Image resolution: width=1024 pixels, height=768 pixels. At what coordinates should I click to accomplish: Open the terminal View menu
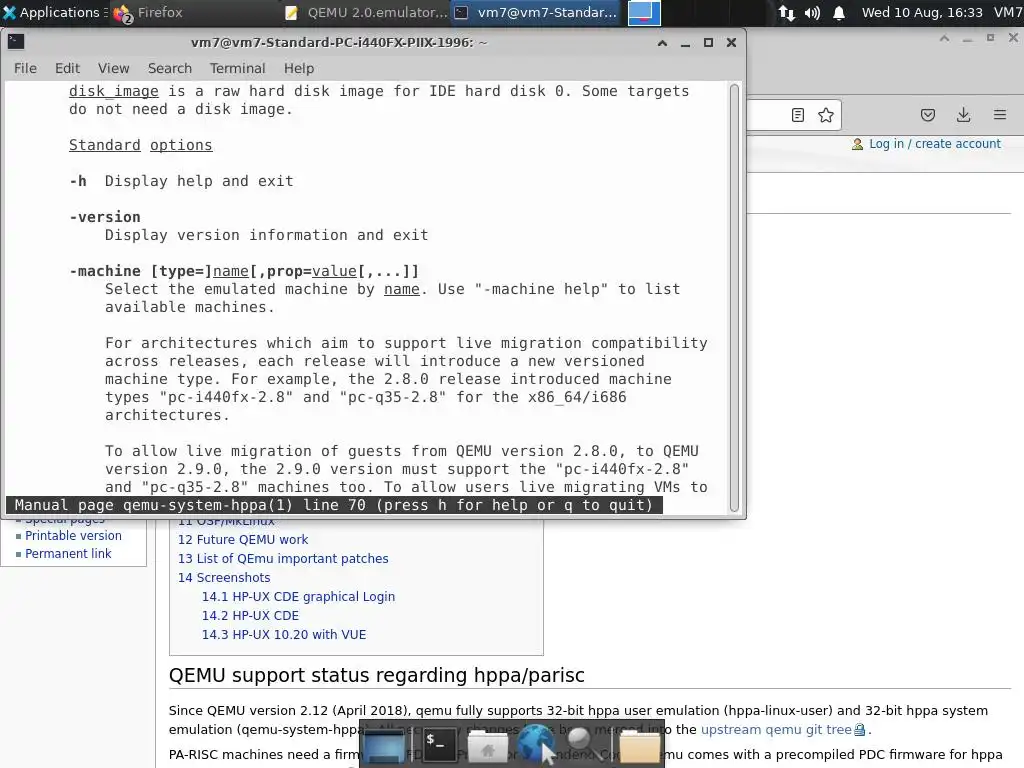click(x=114, y=68)
